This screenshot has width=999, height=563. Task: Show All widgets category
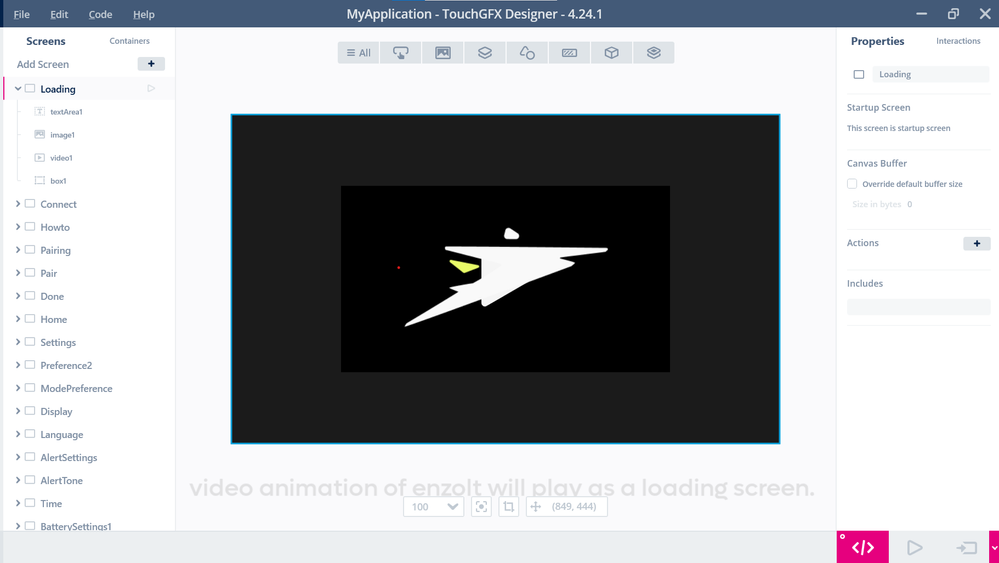pos(358,53)
